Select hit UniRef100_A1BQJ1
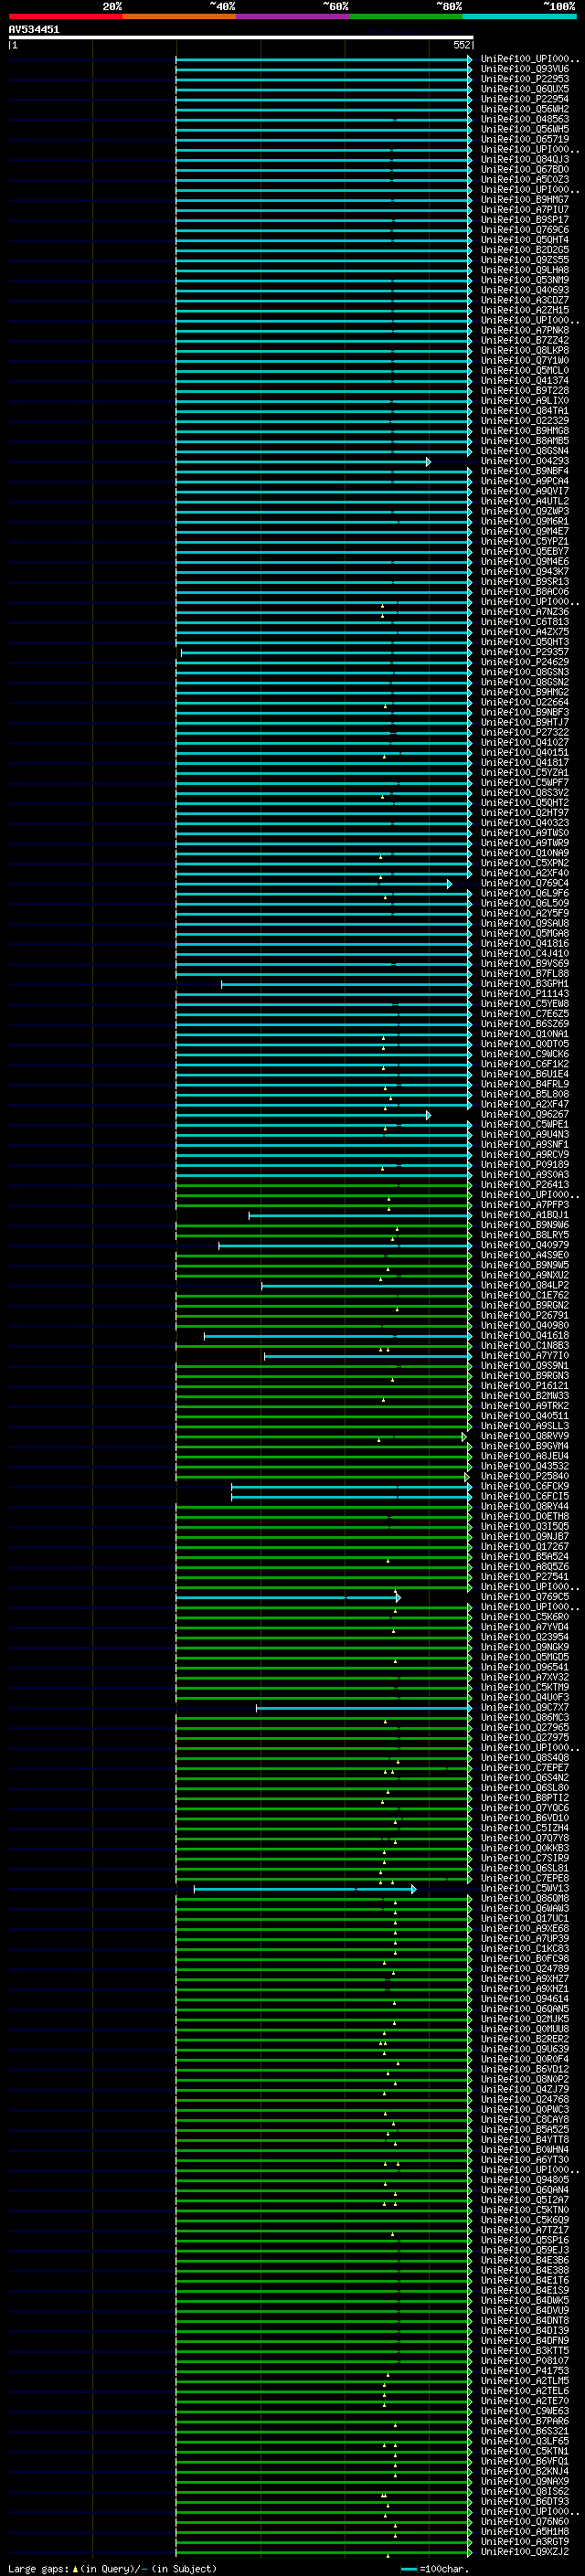Screen dimensions: 585x2576 point(524,1215)
